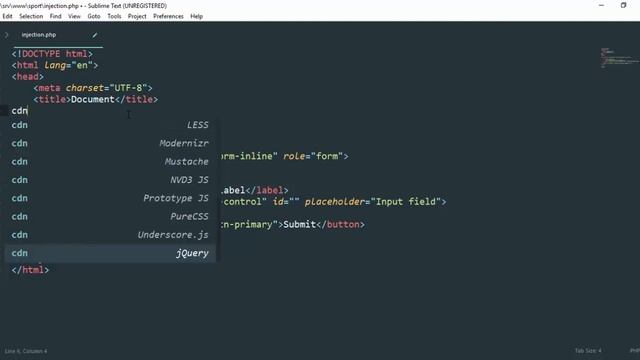Open the Selection menu
Viewport: 640px width, 360px height.
tap(31, 16)
